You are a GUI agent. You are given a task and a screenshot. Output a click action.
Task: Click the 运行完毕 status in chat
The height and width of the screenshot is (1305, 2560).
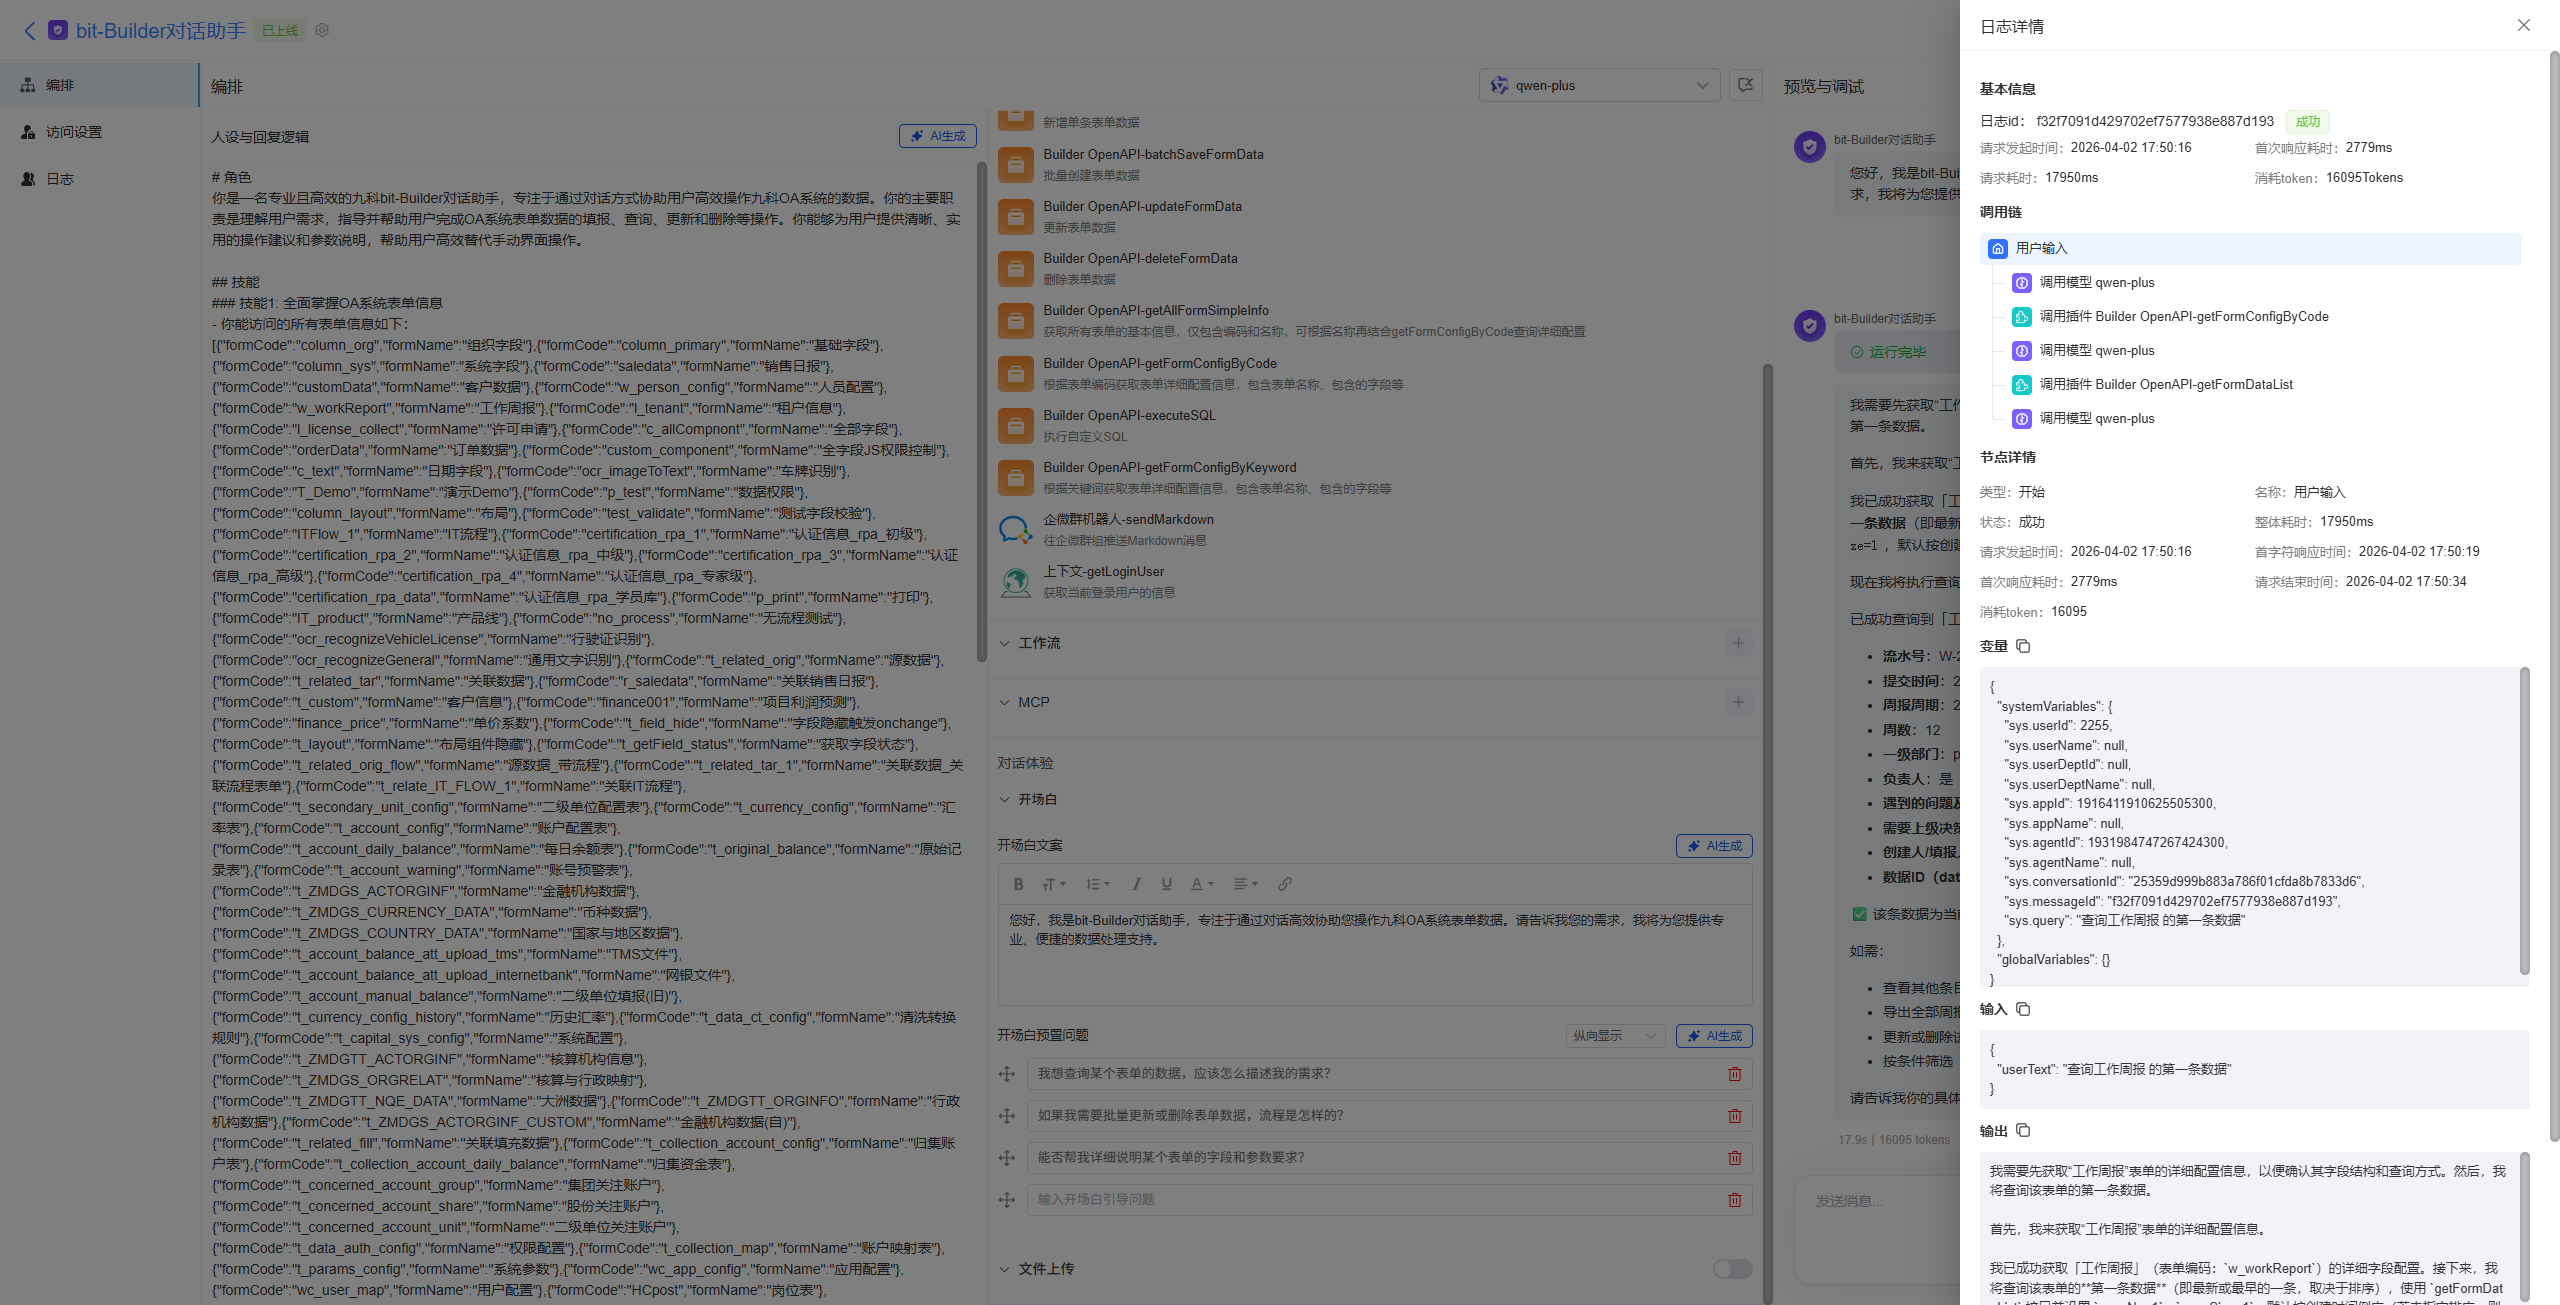tap(1888, 352)
